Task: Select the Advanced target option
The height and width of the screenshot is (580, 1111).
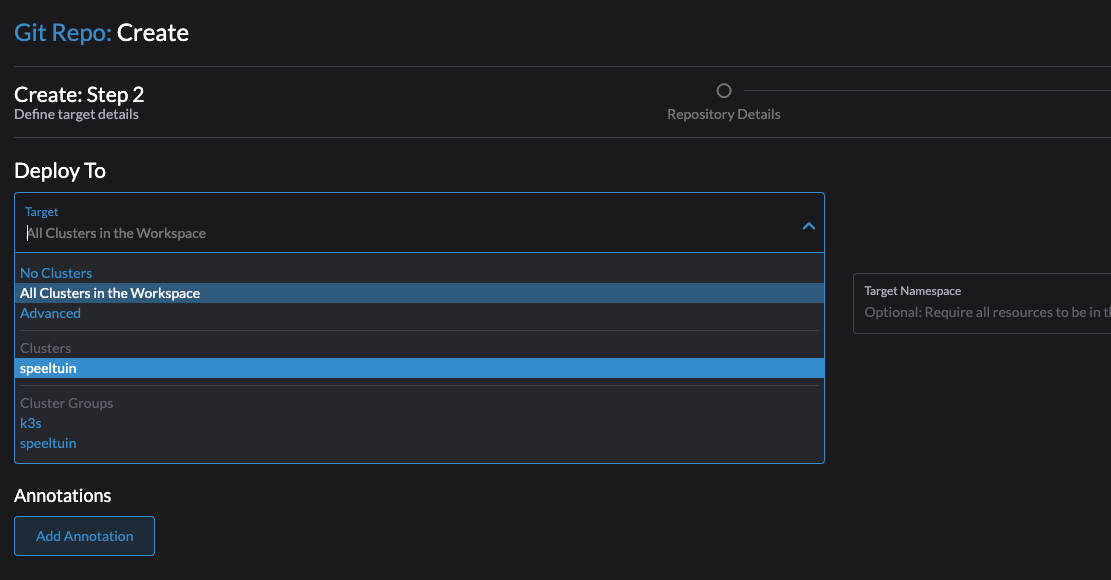Action: pos(50,313)
